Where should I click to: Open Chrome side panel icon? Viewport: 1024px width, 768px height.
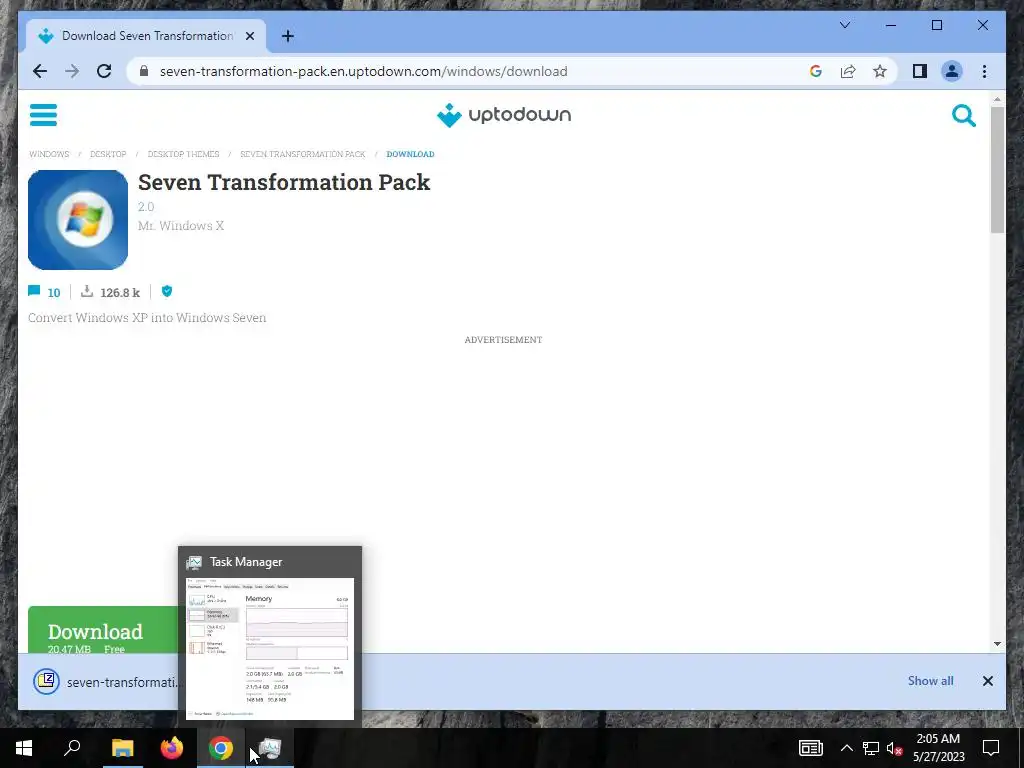tap(920, 71)
